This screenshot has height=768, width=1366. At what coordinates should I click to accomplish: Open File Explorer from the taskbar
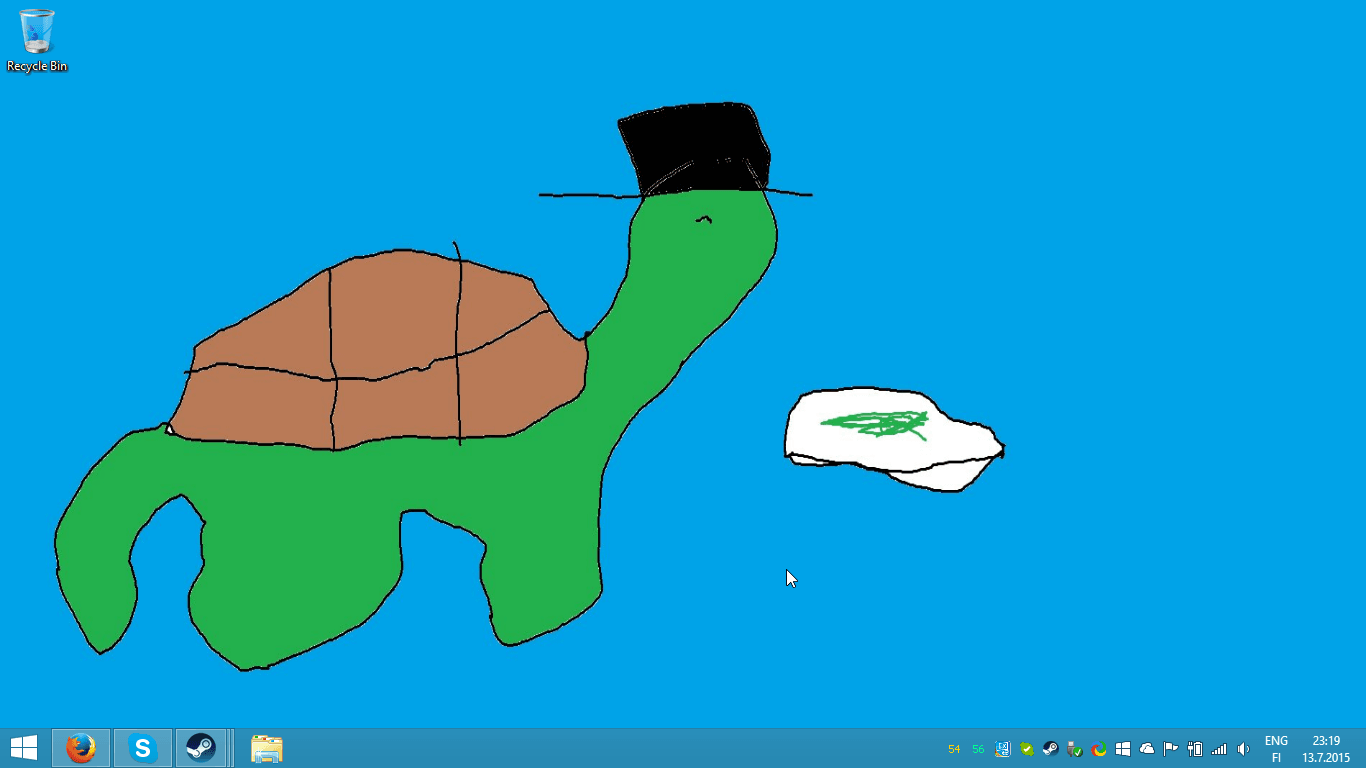266,748
